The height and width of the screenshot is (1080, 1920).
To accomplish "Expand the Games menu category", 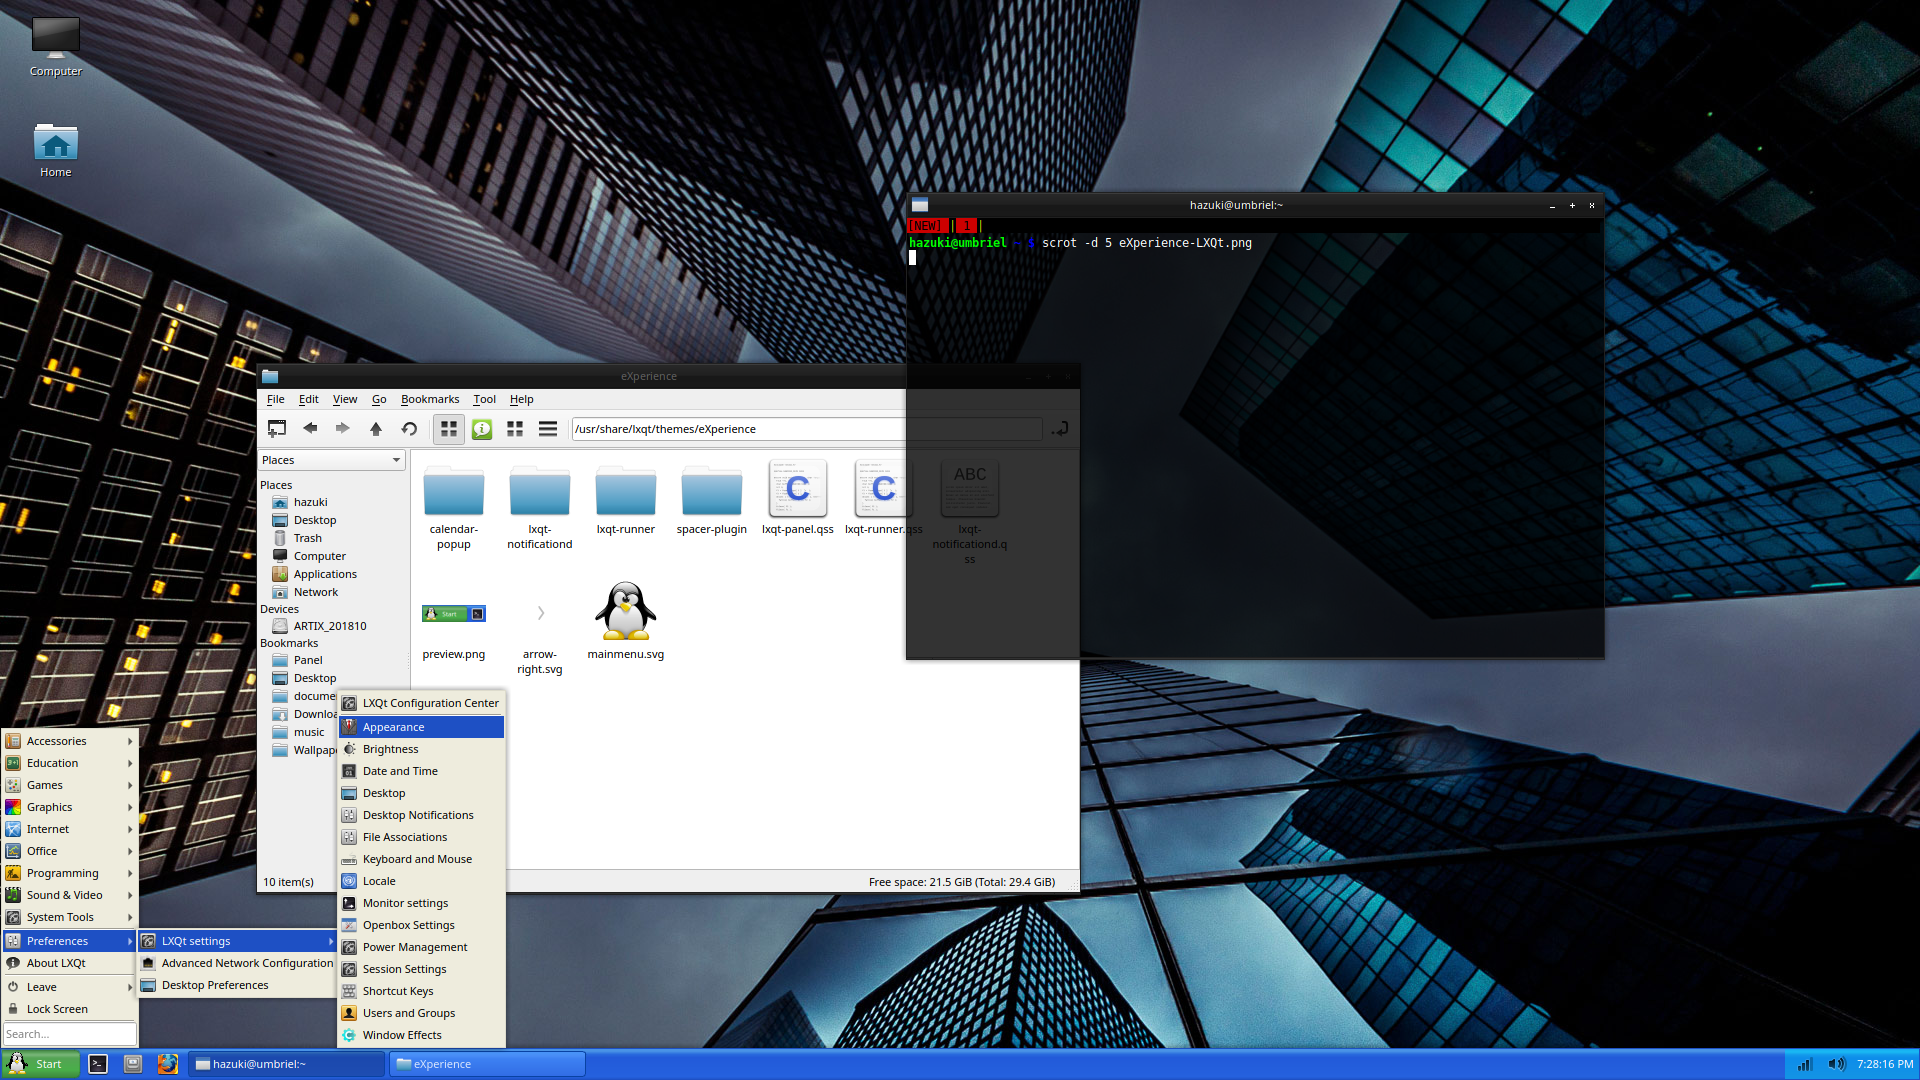I will point(69,785).
